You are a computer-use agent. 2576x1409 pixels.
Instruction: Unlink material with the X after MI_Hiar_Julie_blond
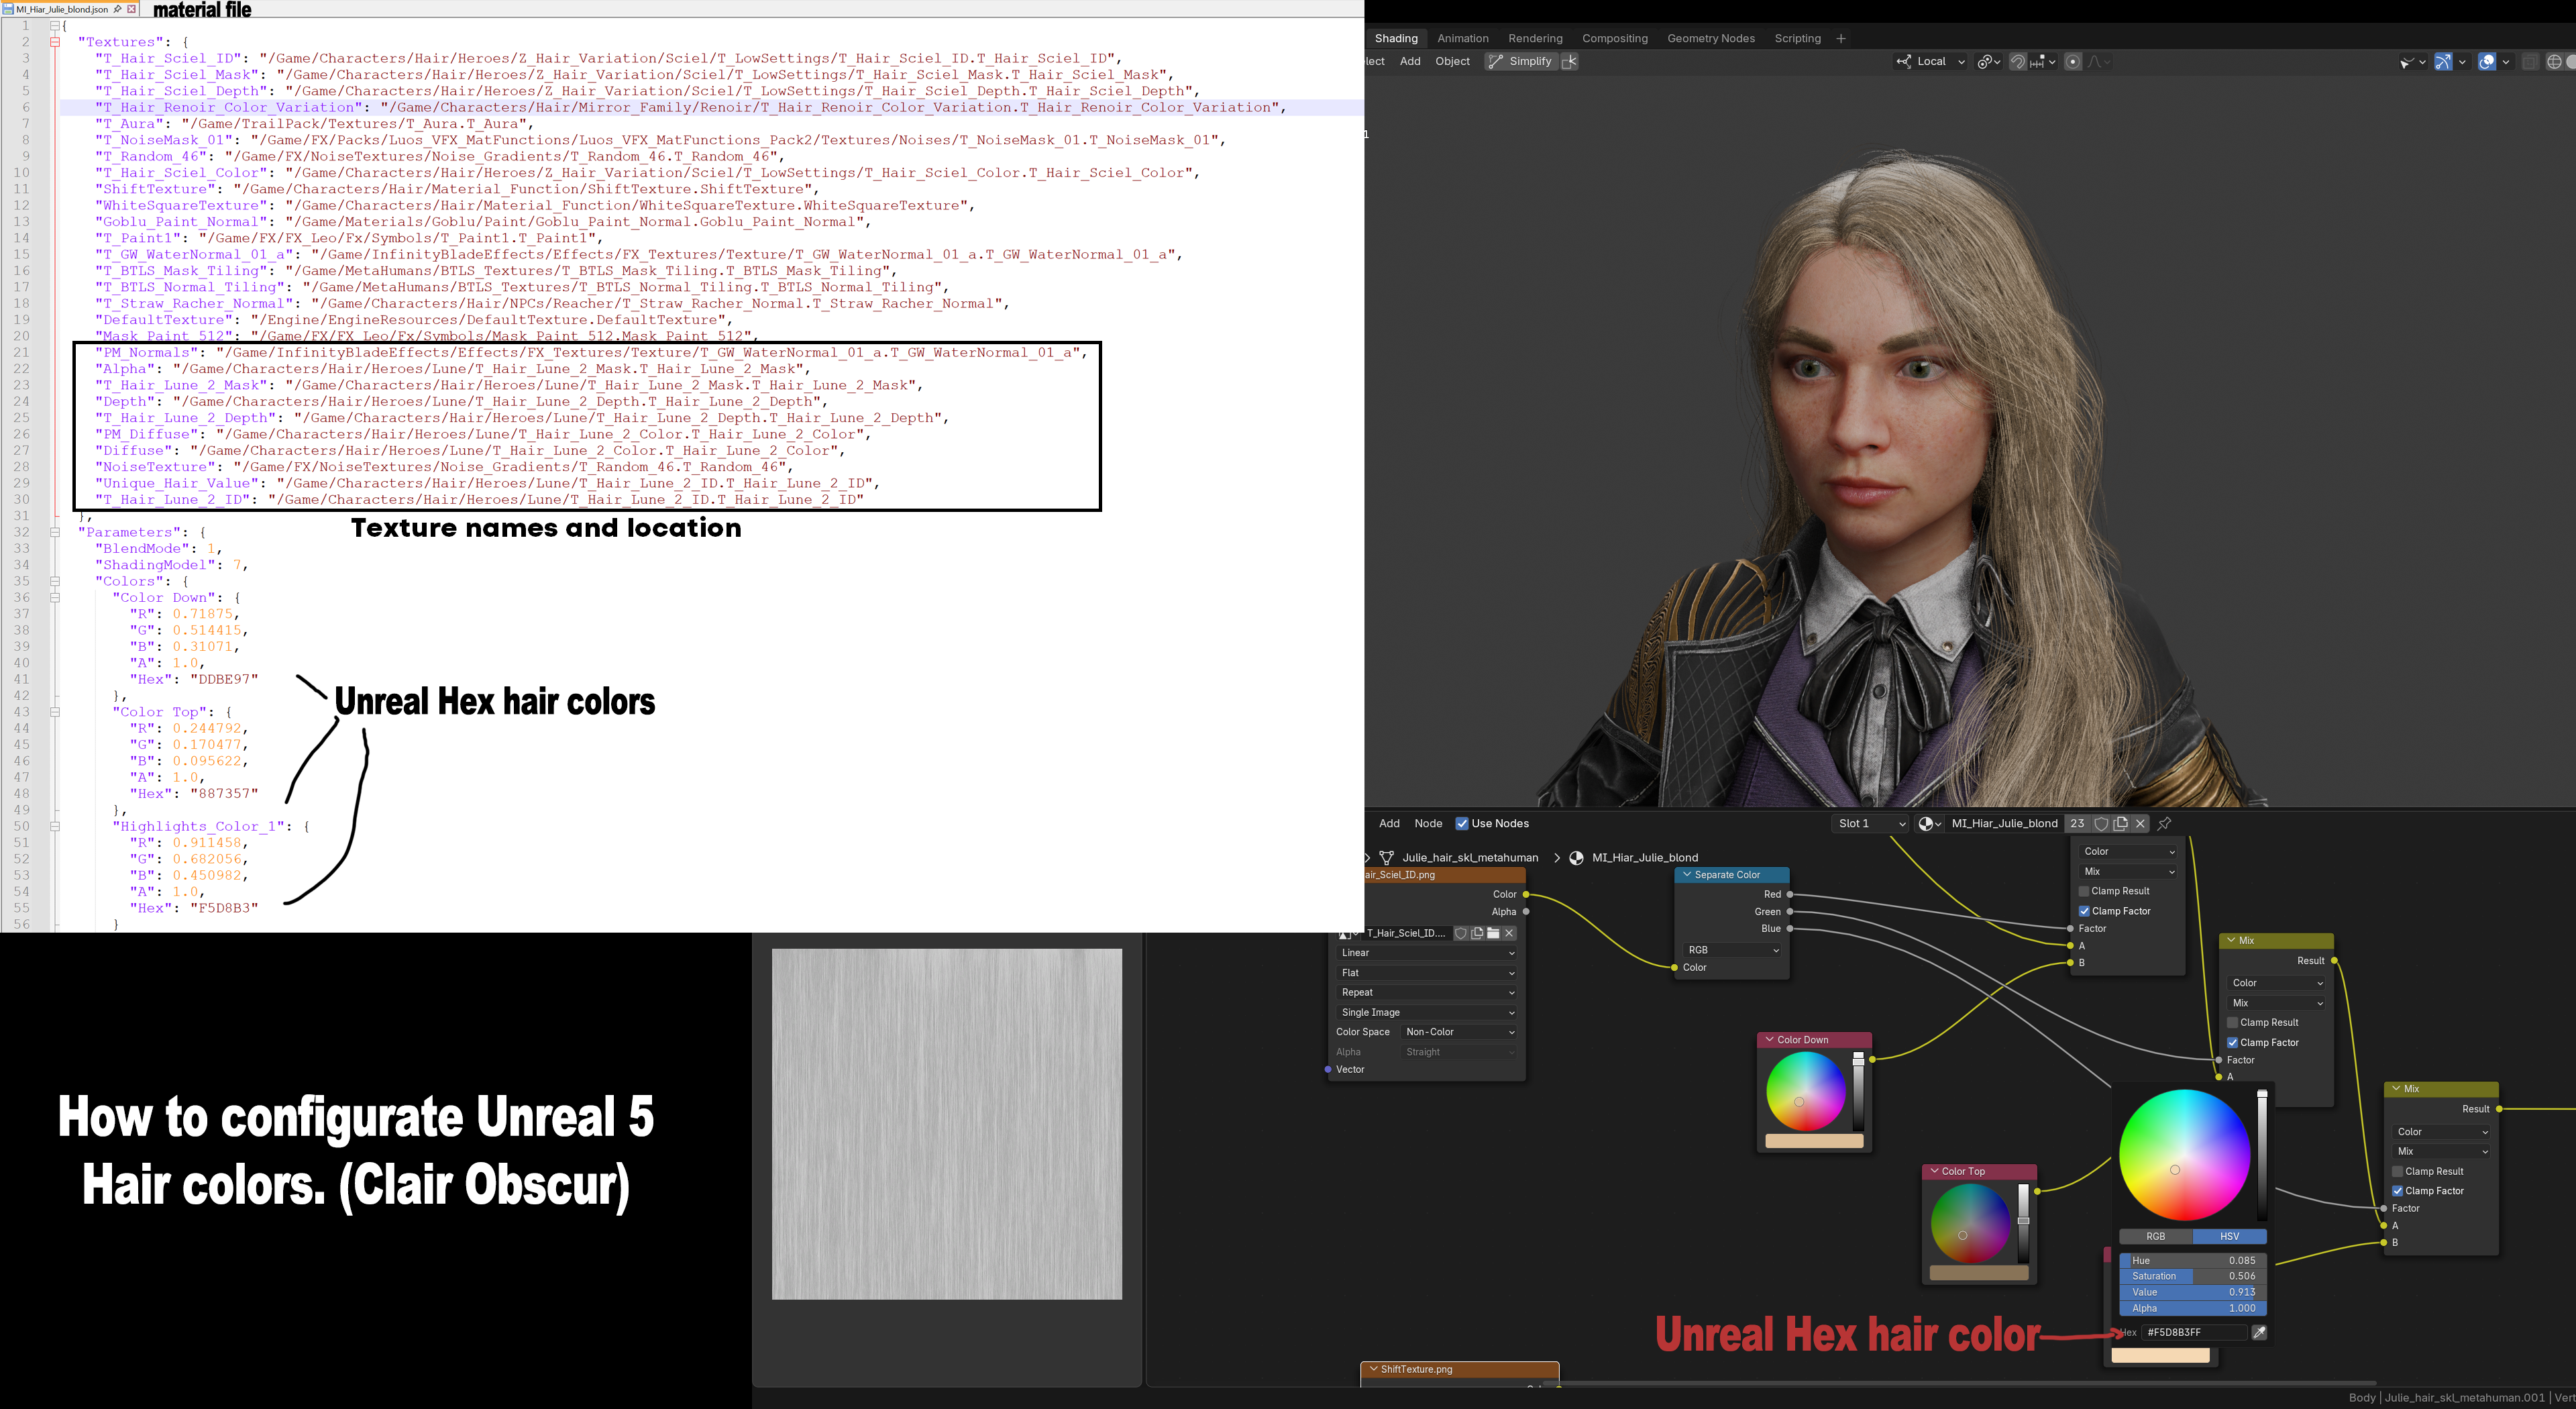pyautogui.click(x=2140, y=823)
